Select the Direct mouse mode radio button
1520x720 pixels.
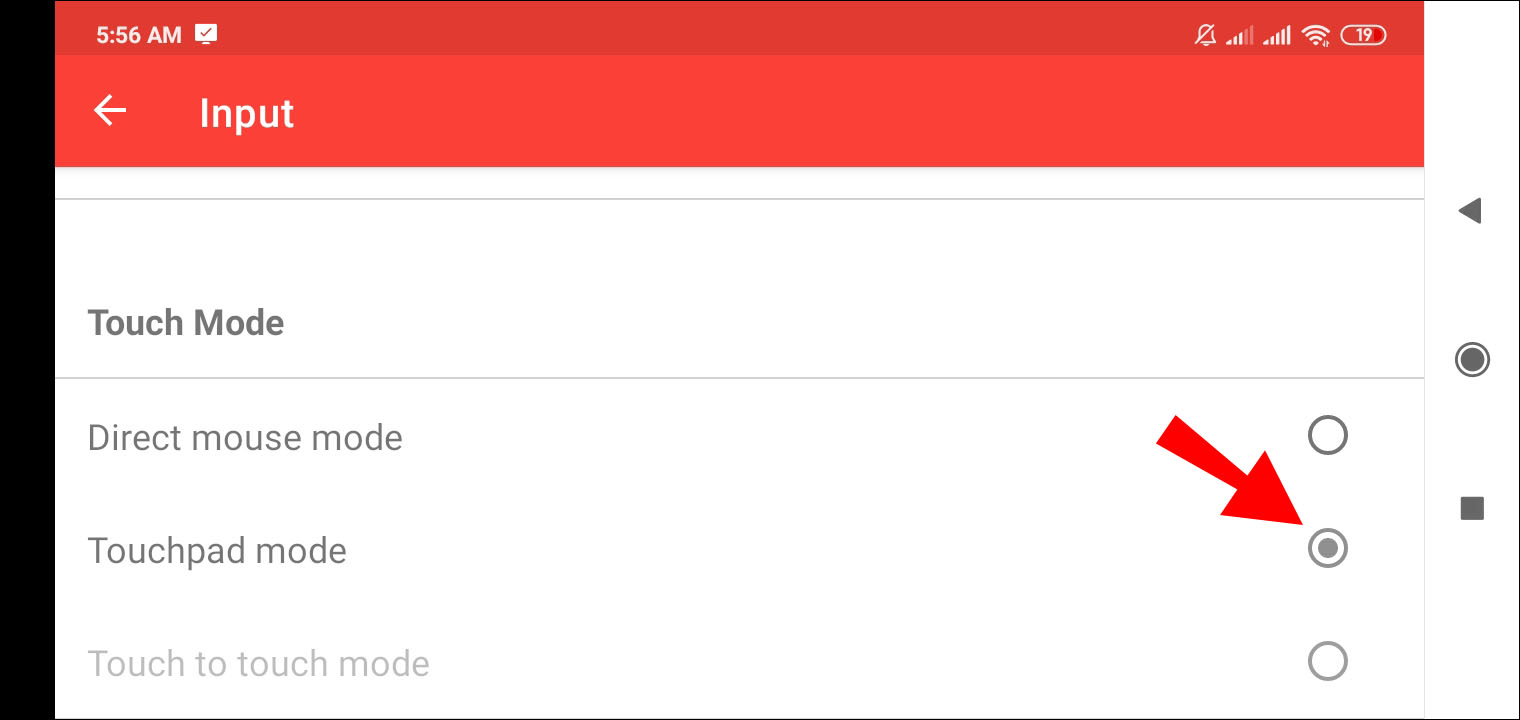coord(1328,436)
